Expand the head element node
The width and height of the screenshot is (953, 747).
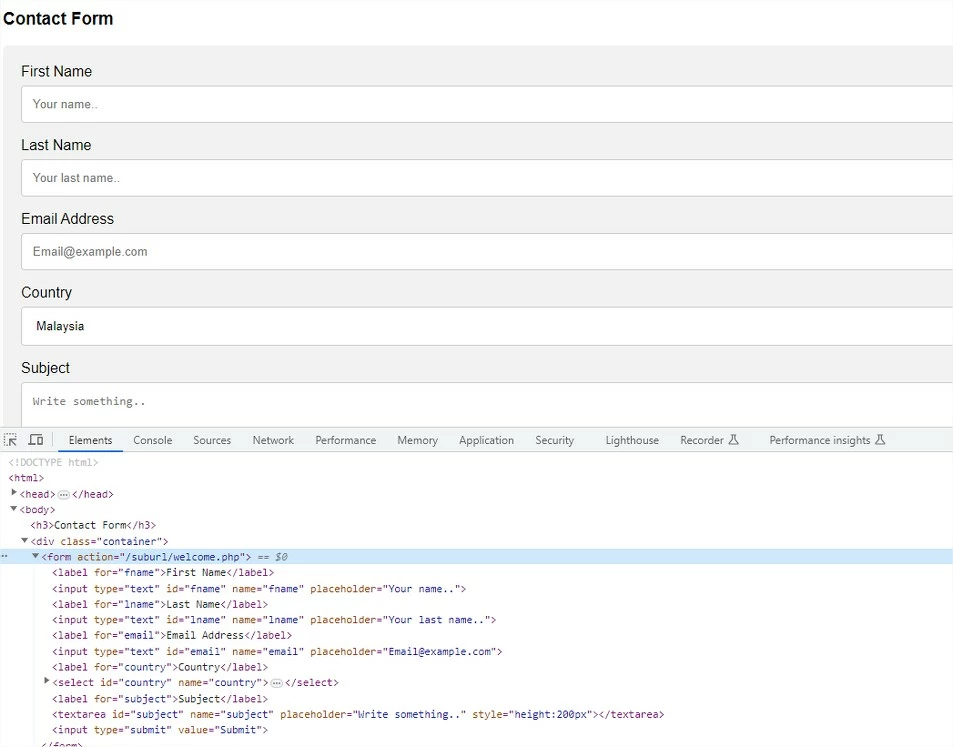(14, 493)
